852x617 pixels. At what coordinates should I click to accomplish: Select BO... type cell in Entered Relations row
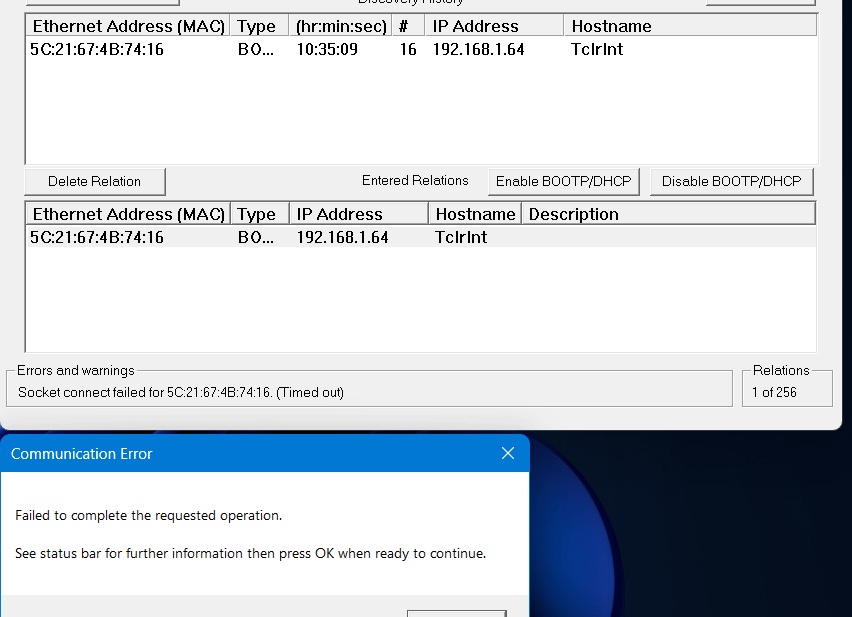click(x=256, y=237)
